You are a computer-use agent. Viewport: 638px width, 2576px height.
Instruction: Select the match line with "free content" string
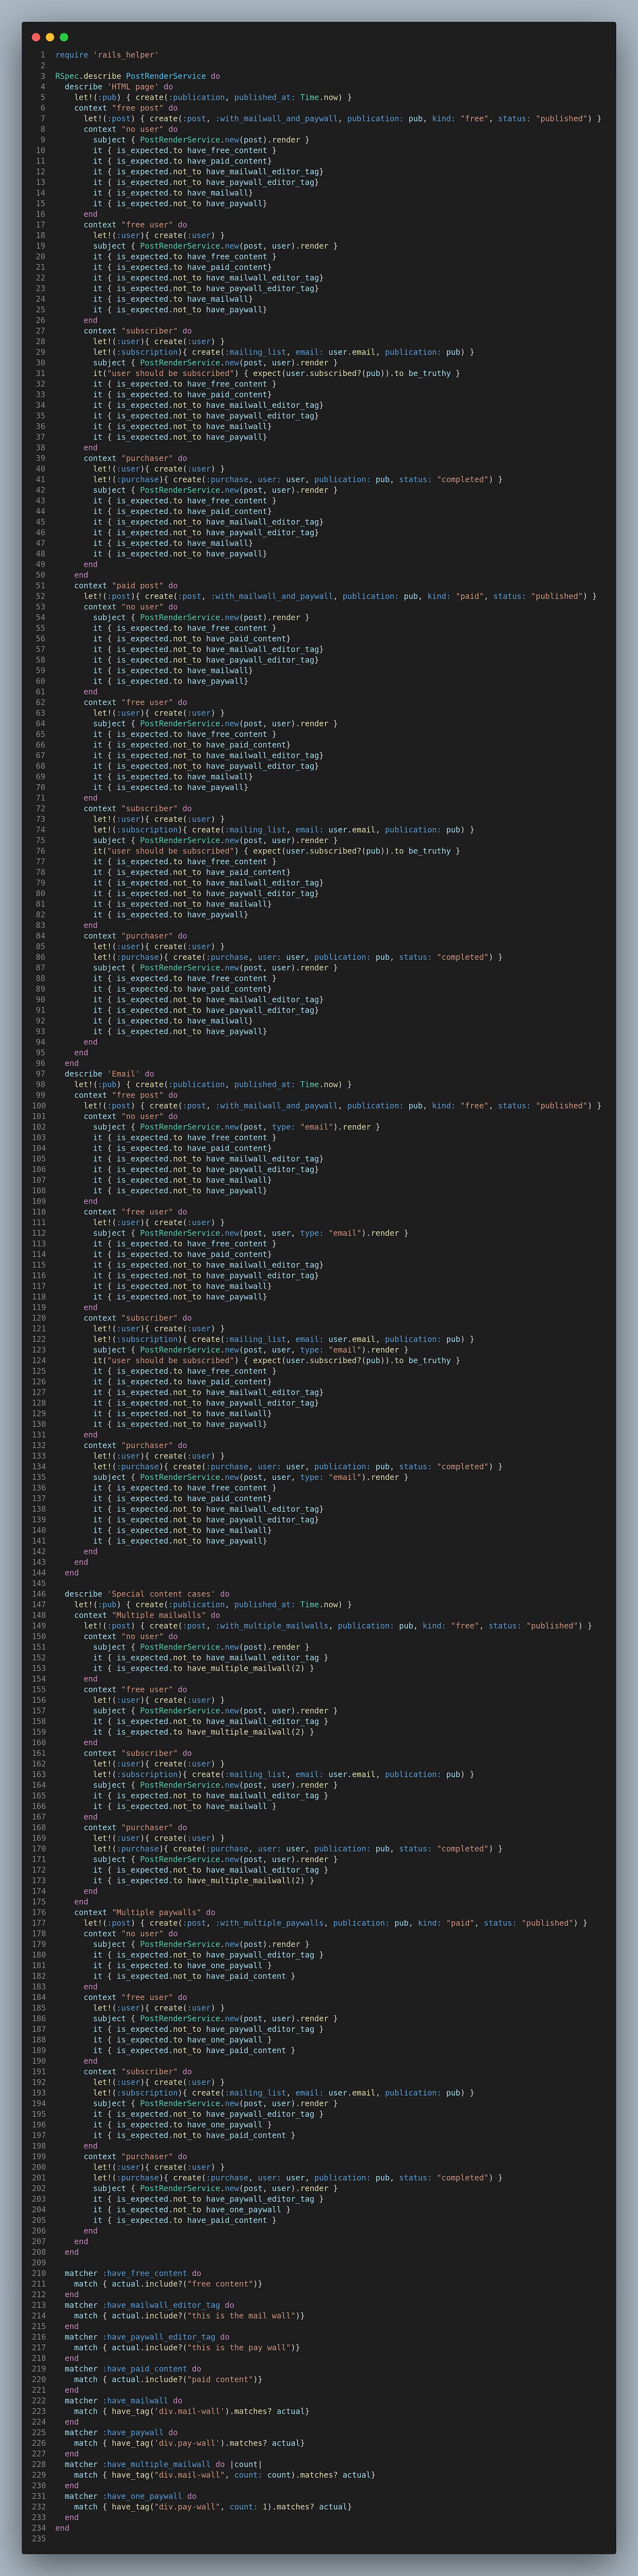click(168, 2284)
